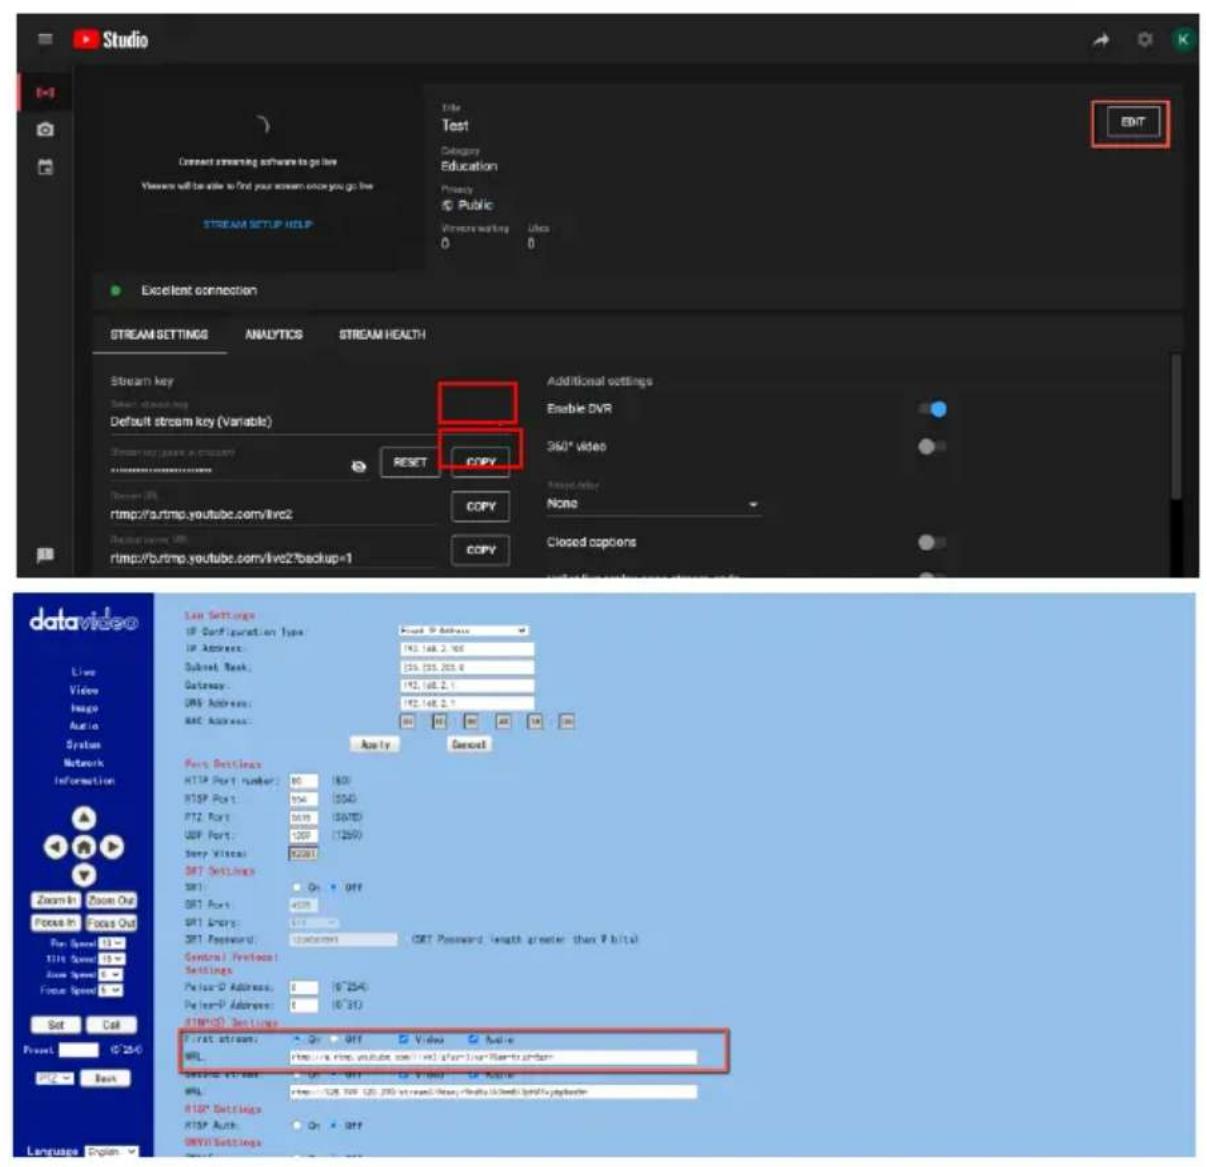Switch to the Stream Settings tab

click(159, 334)
